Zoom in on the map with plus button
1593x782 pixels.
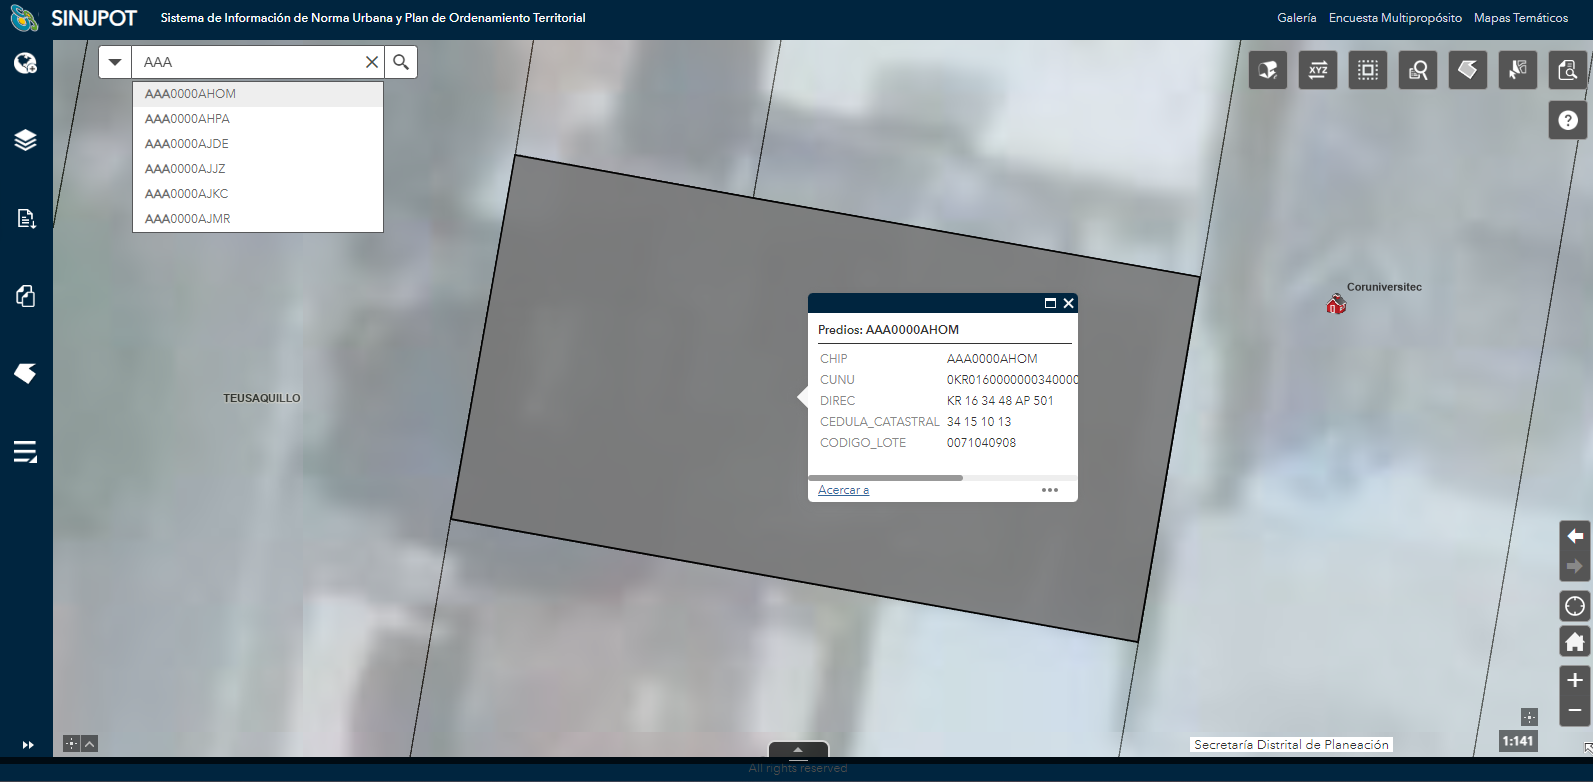click(1575, 680)
